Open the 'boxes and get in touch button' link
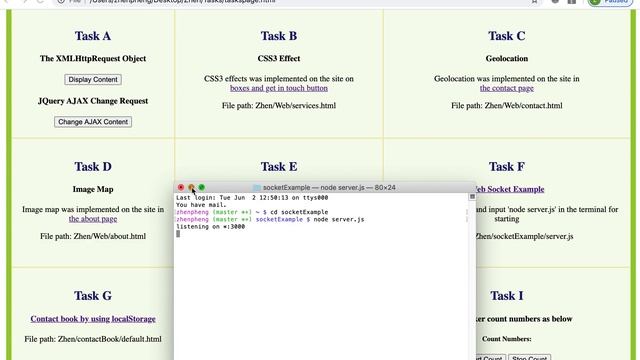Screen dimensions: 640x360 (x=279, y=88)
